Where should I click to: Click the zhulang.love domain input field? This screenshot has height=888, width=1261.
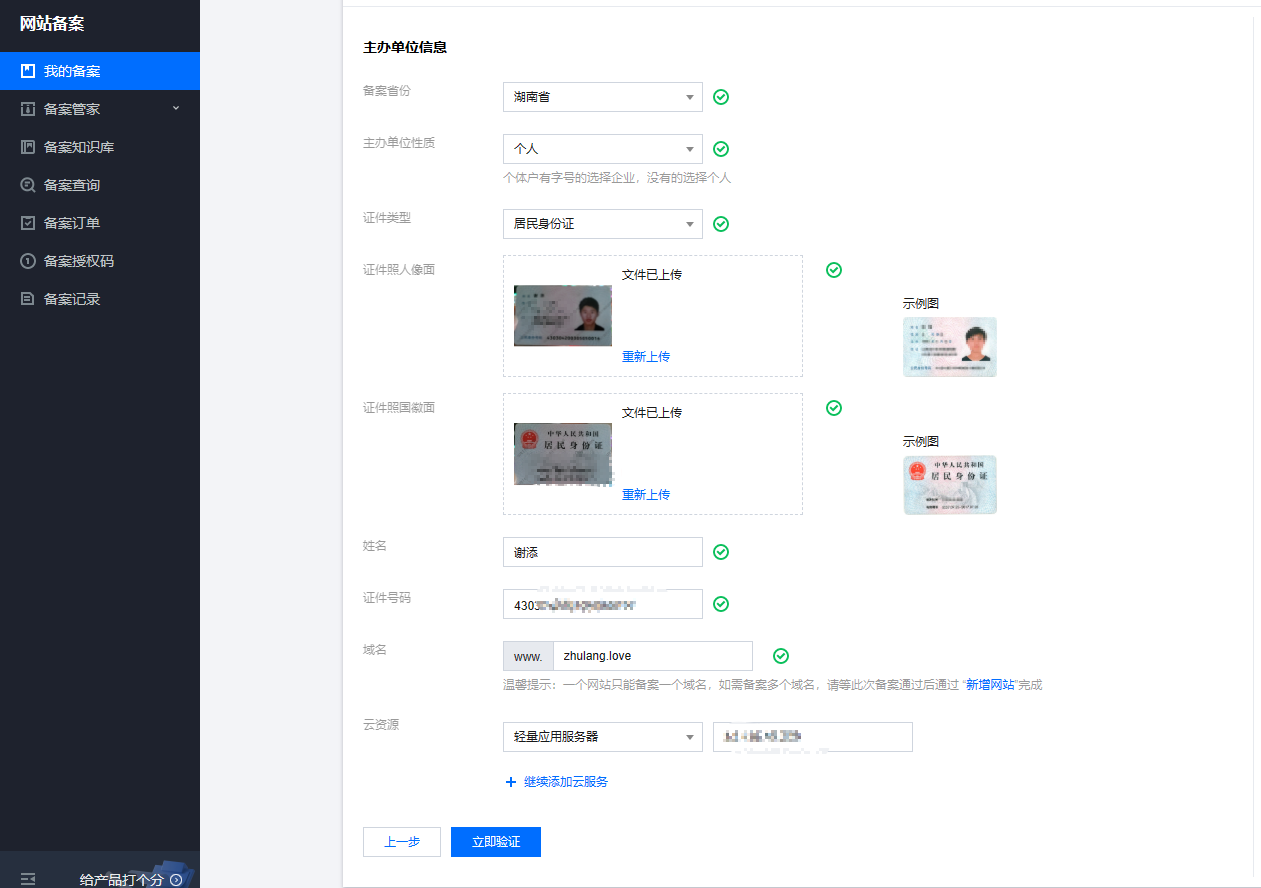click(x=652, y=656)
